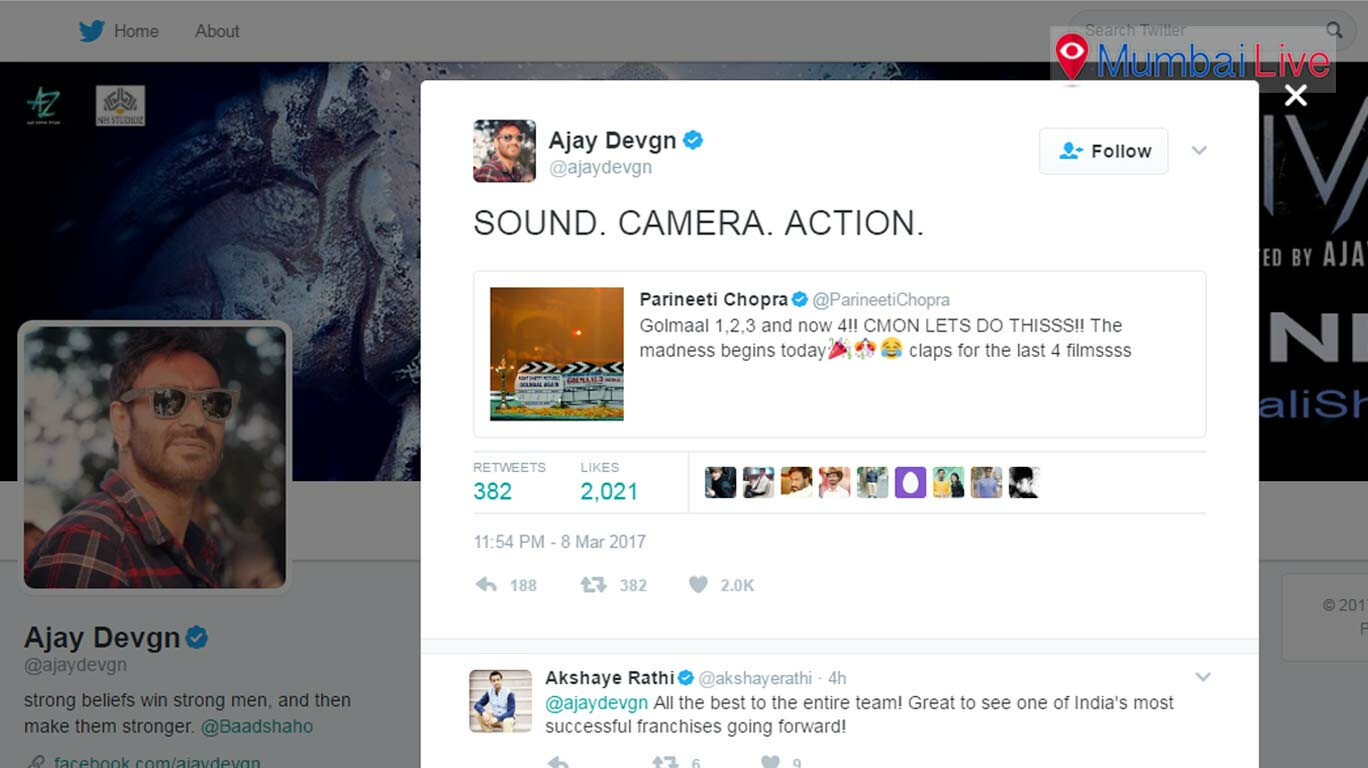Image resolution: width=1368 pixels, height=768 pixels.
Task: Open the last liker avatar in the row
Action: [1024, 482]
